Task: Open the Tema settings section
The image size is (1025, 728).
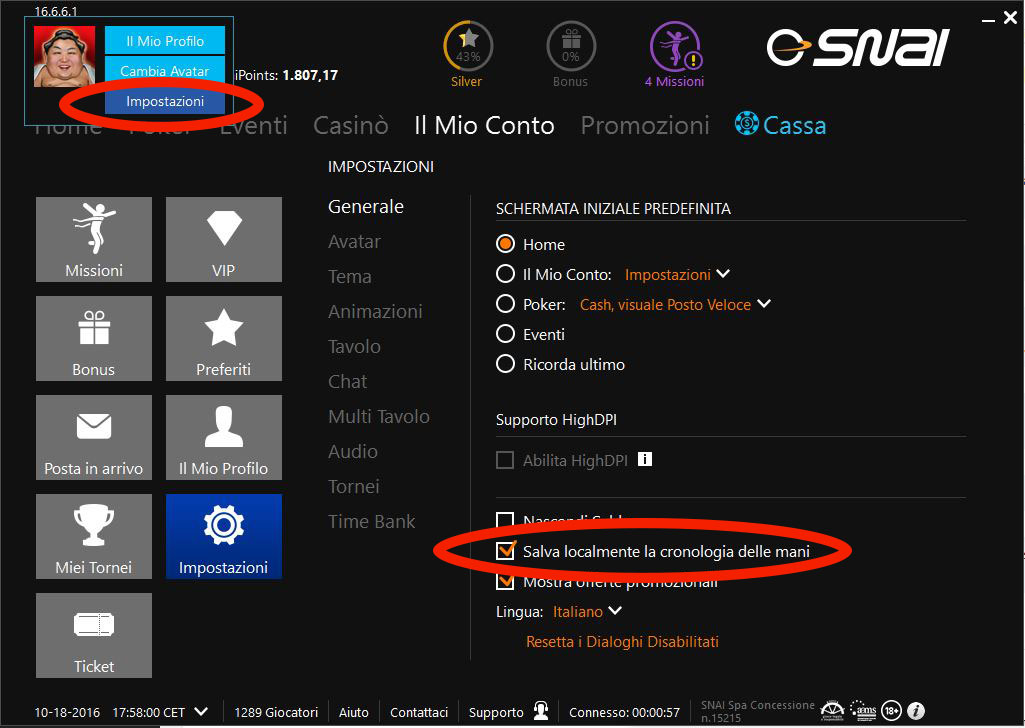Action: point(350,276)
